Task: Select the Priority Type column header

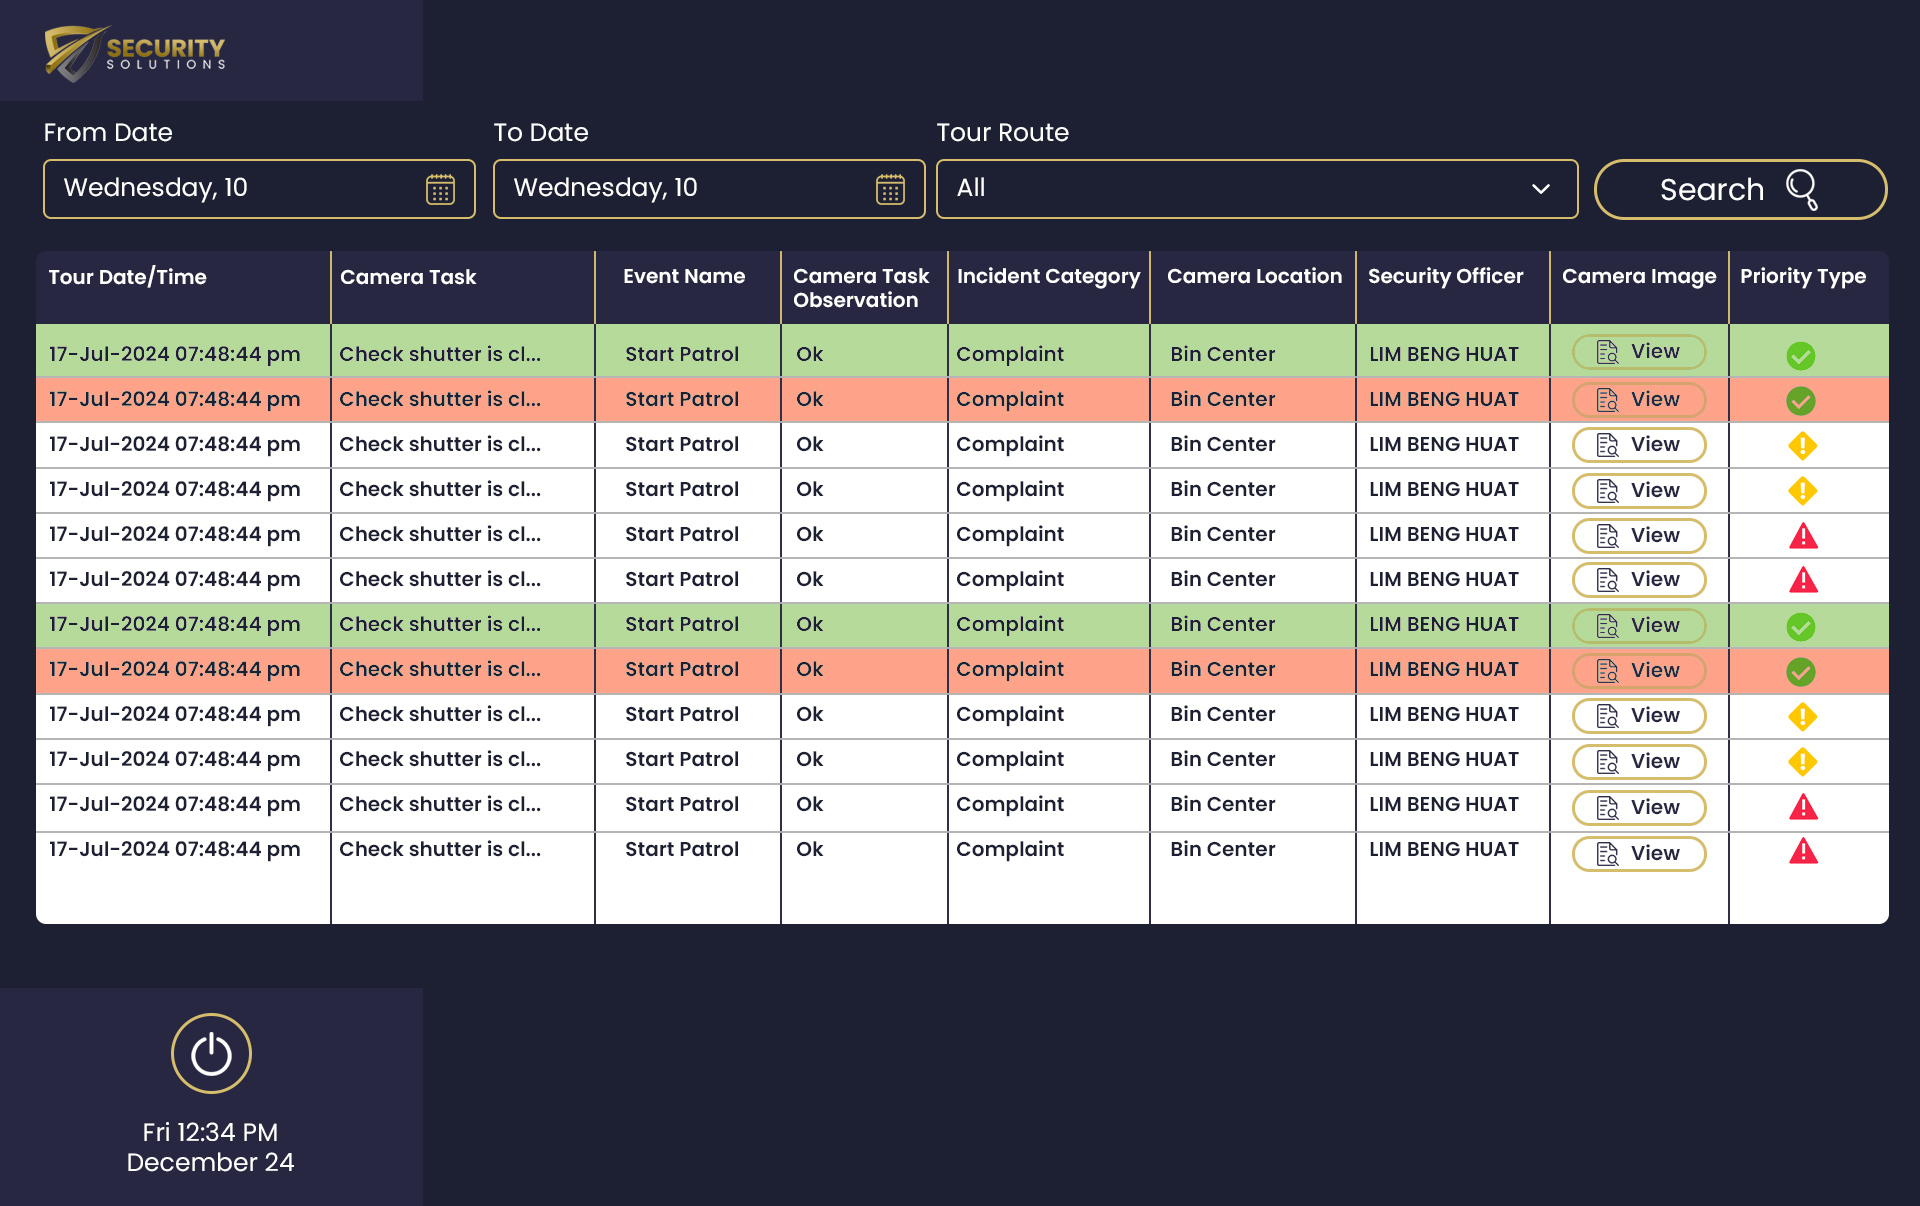Action: click(1803, 277)
